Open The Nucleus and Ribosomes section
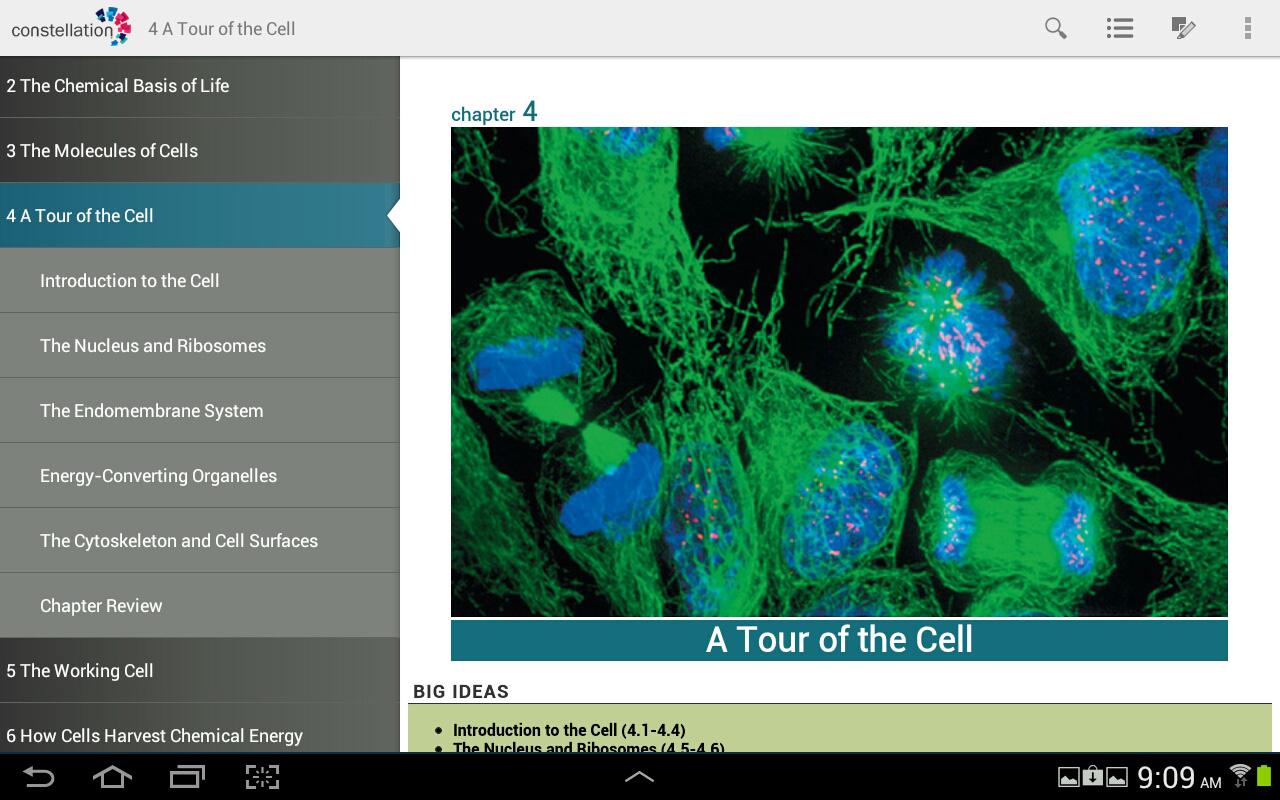1280x800 pixels. coord(200,346)
